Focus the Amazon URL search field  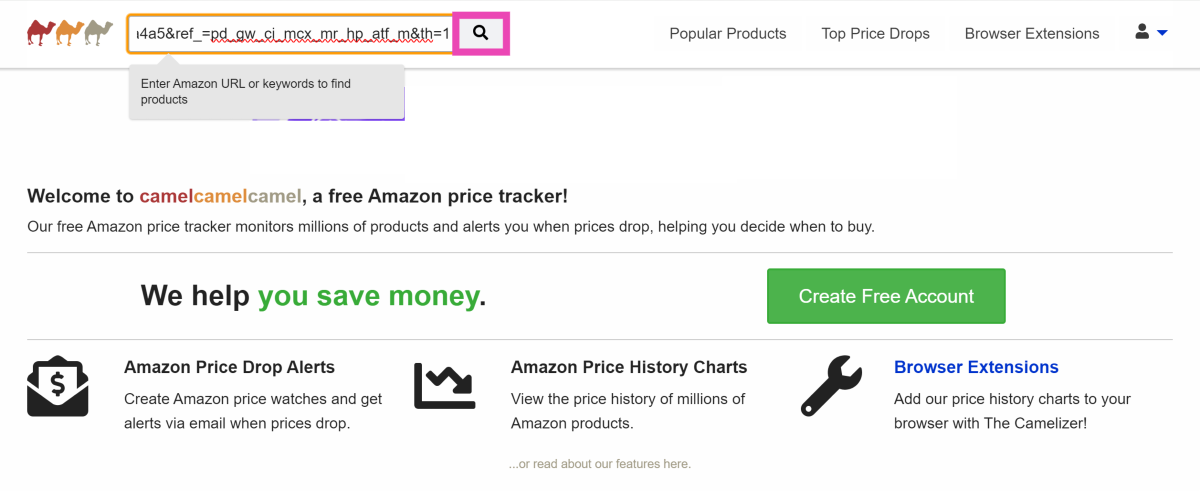point(290,34)
